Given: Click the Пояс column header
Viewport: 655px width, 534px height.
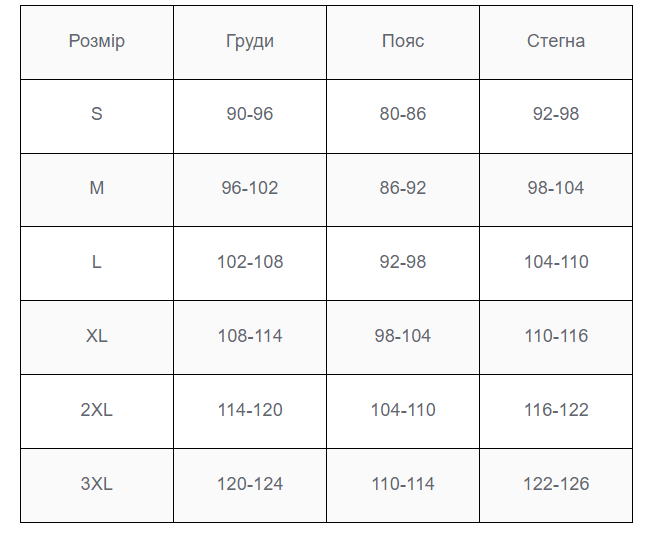Looking at the screenshot, I should [403, 43].
